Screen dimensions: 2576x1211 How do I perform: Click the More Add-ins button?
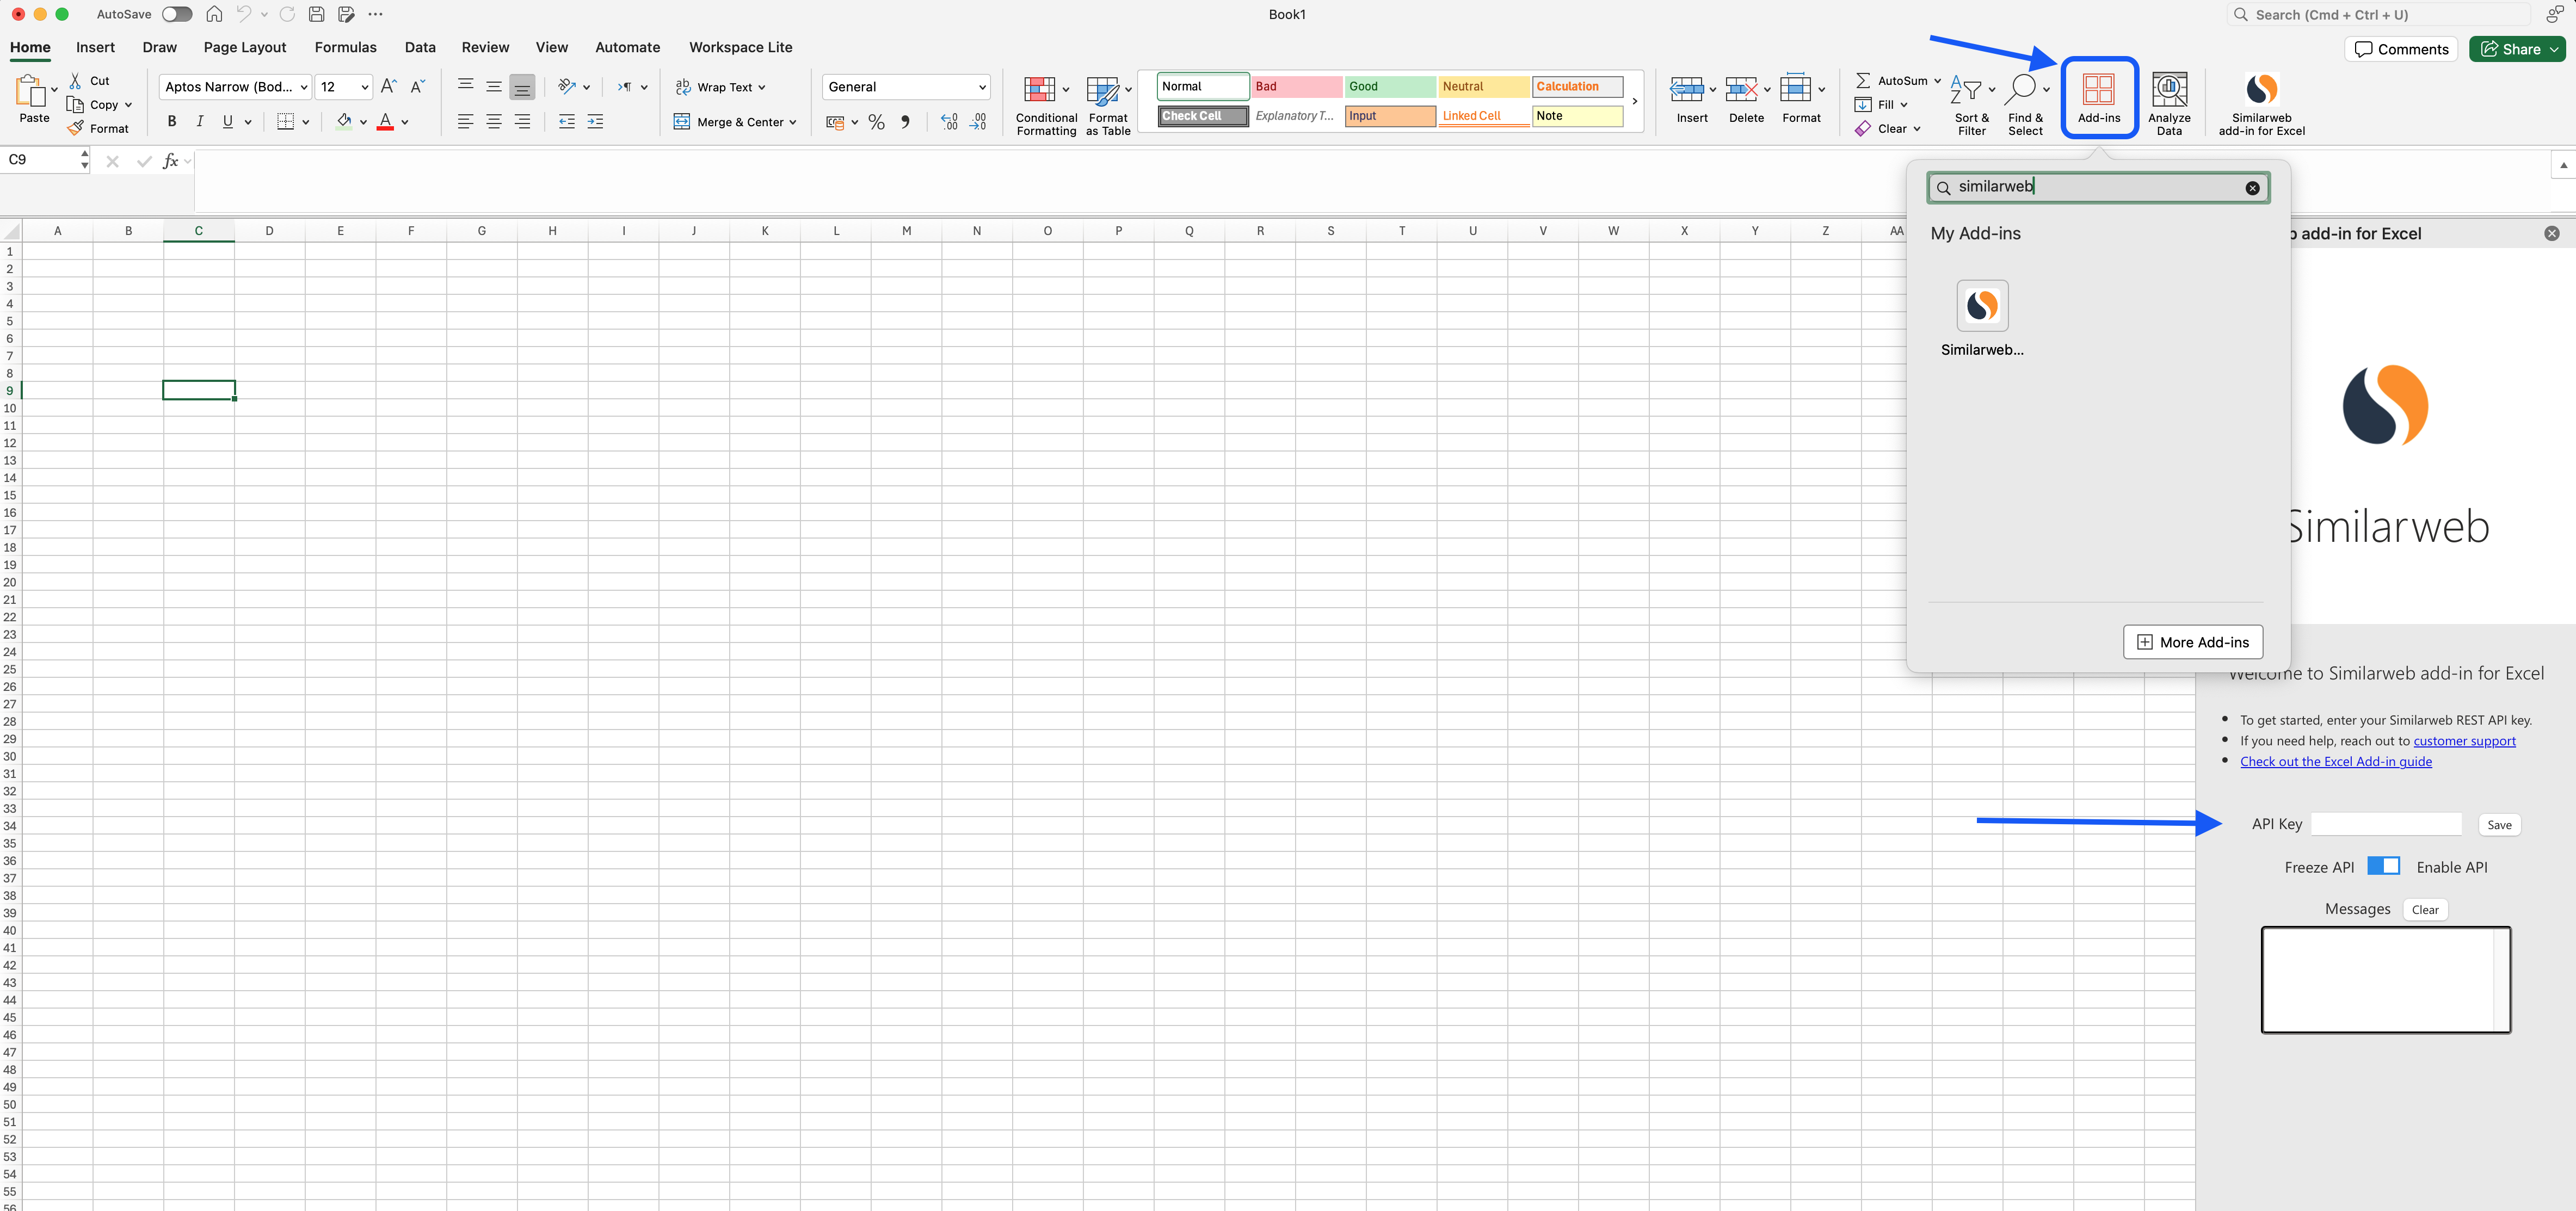click(x=2193, y=642)
